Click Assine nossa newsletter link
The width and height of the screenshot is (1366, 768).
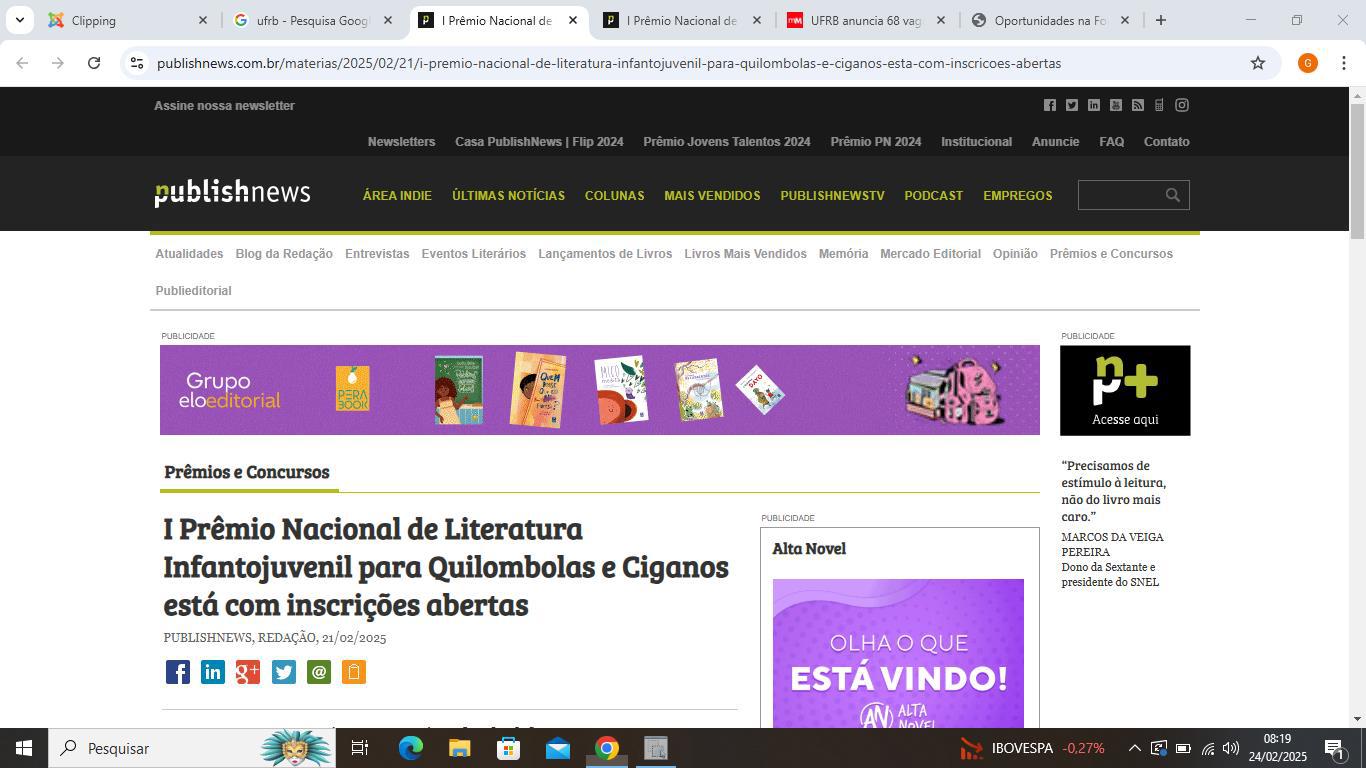tap(224, 106)
